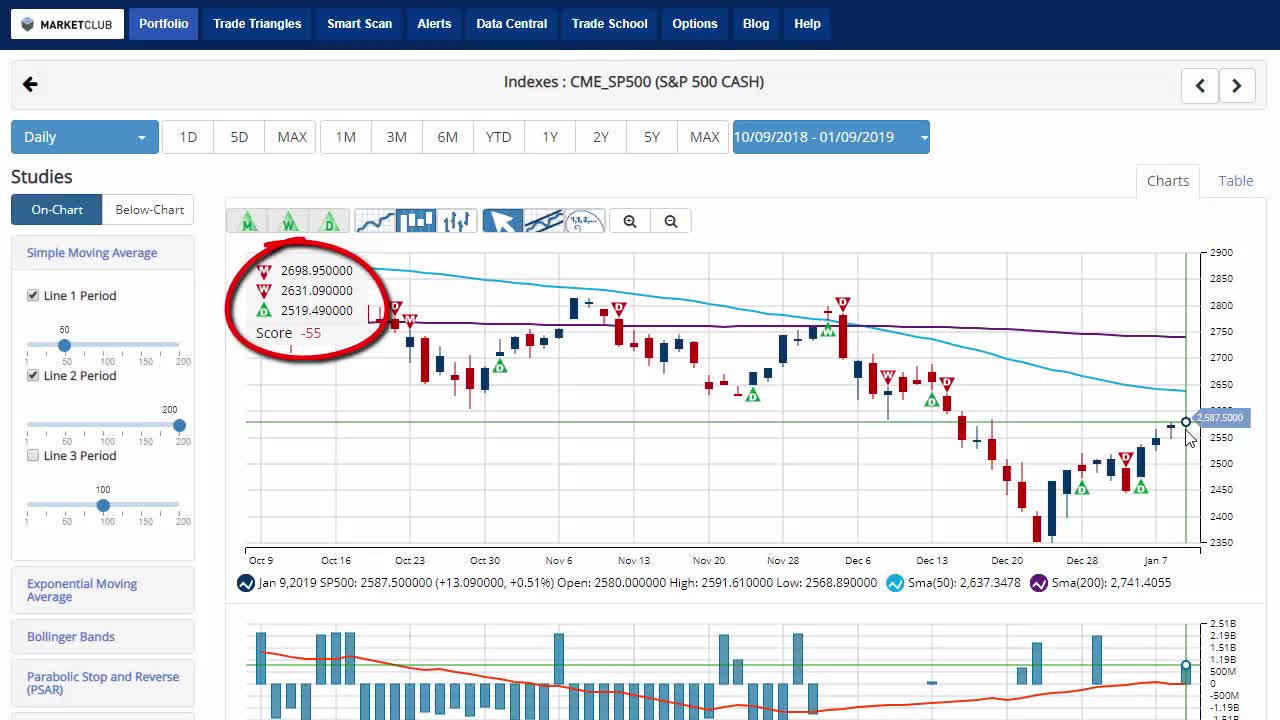
Task: Set chart range to 6M
Action: coord(448,137)
